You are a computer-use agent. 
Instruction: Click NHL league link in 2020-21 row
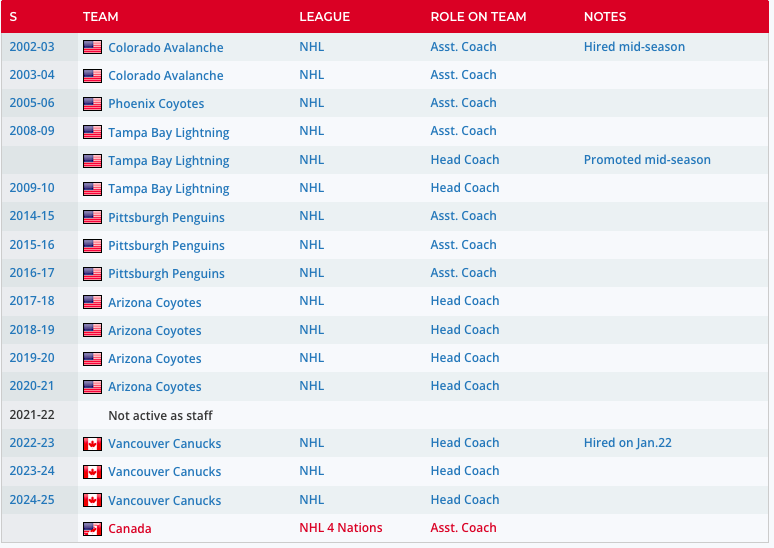coord(311,386)
